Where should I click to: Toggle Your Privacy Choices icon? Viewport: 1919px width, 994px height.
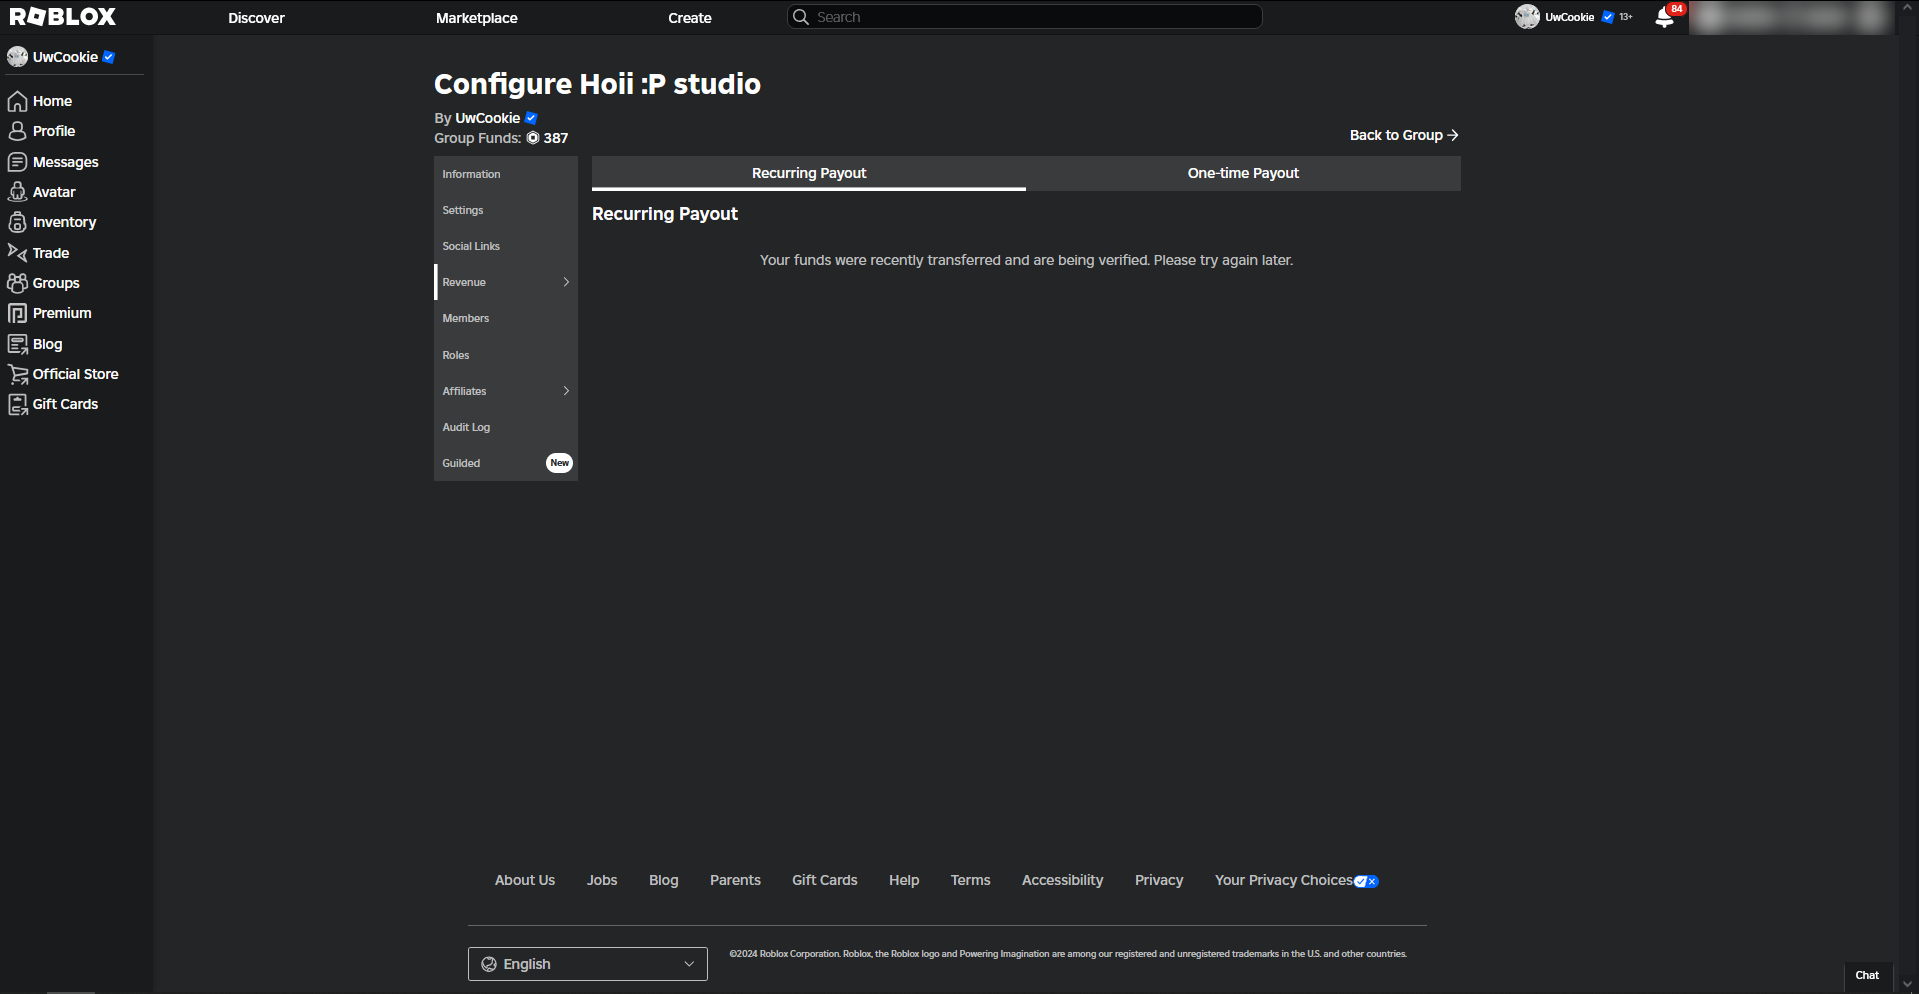click(x=1366, y=881)
